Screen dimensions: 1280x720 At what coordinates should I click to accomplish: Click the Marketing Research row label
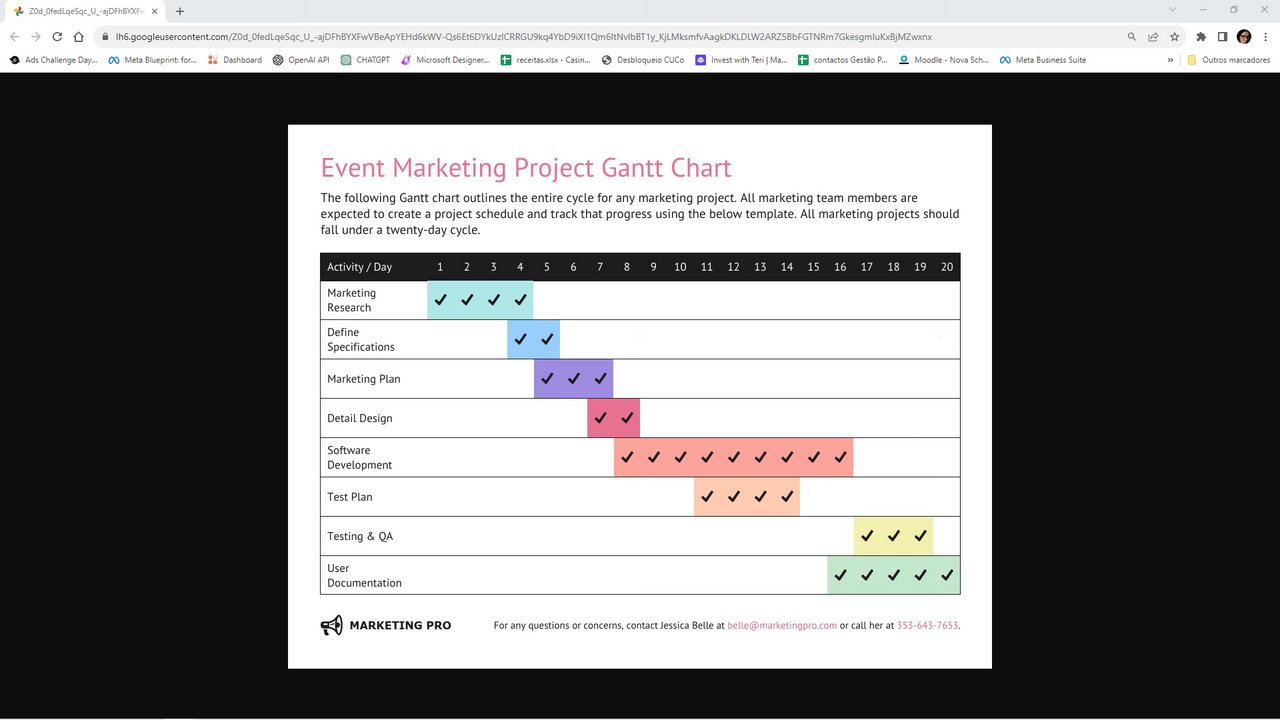point(351,300)
